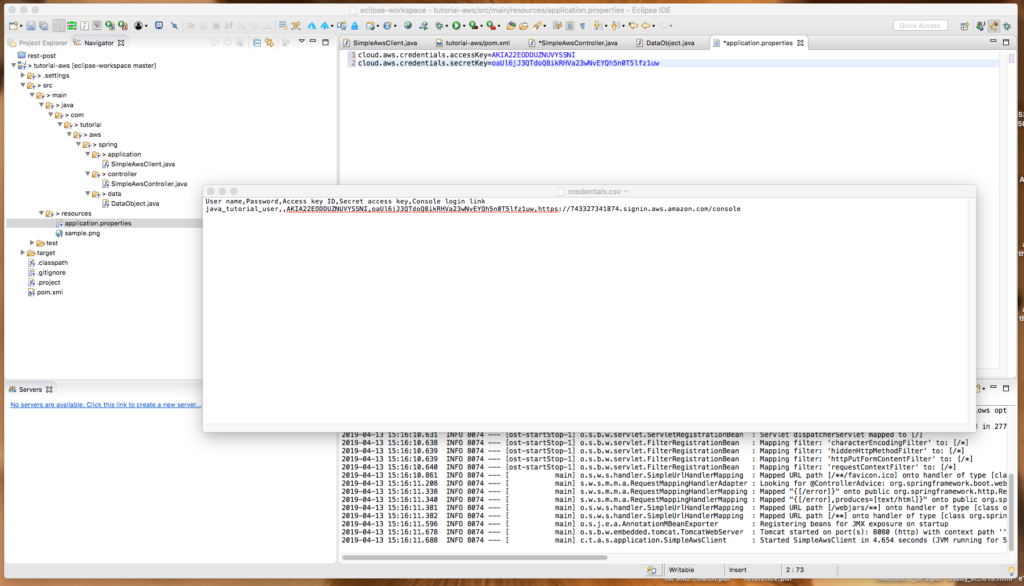Click the Toggle Block Selection toolbar icon
Image resolution: width=1024 pixels, height=586 pixels.
click(x=569, y=25)
